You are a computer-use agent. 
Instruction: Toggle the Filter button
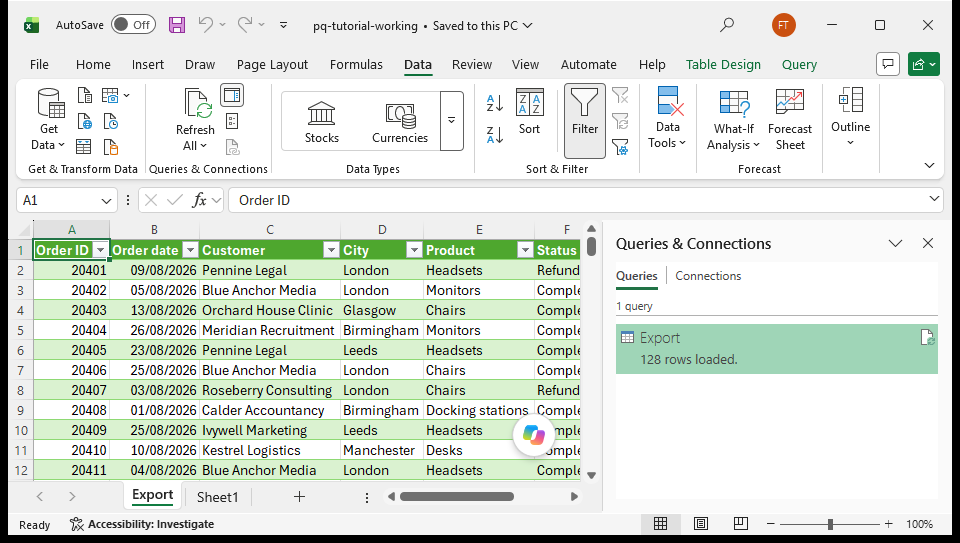585,121
